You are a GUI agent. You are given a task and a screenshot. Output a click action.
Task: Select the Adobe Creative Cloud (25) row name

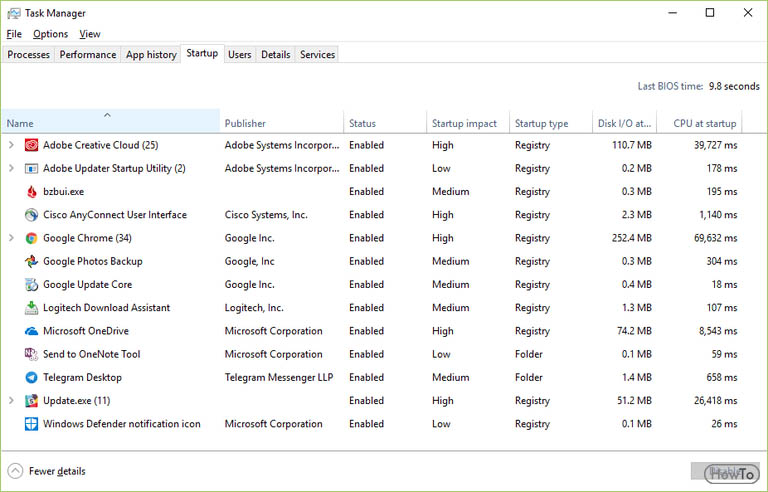[x=100, y=145]
